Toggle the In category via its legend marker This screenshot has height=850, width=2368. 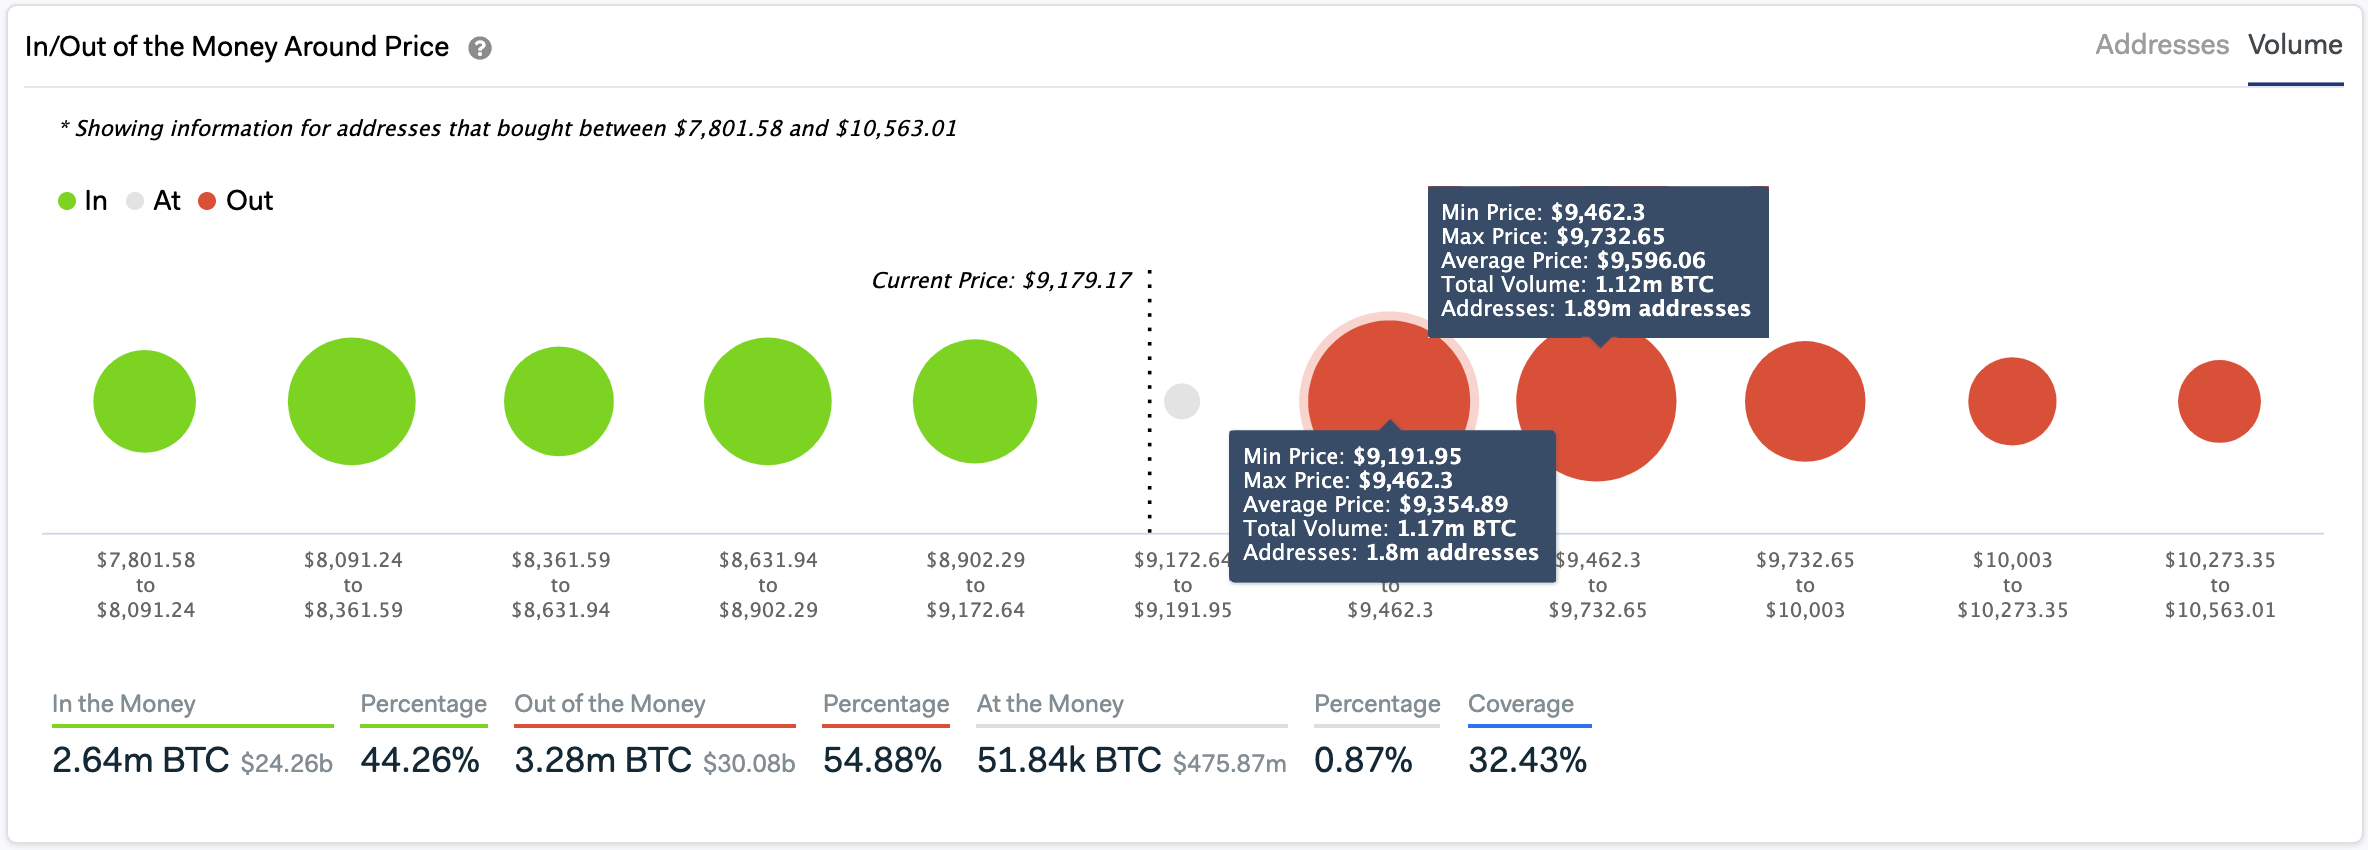(66, 200)
